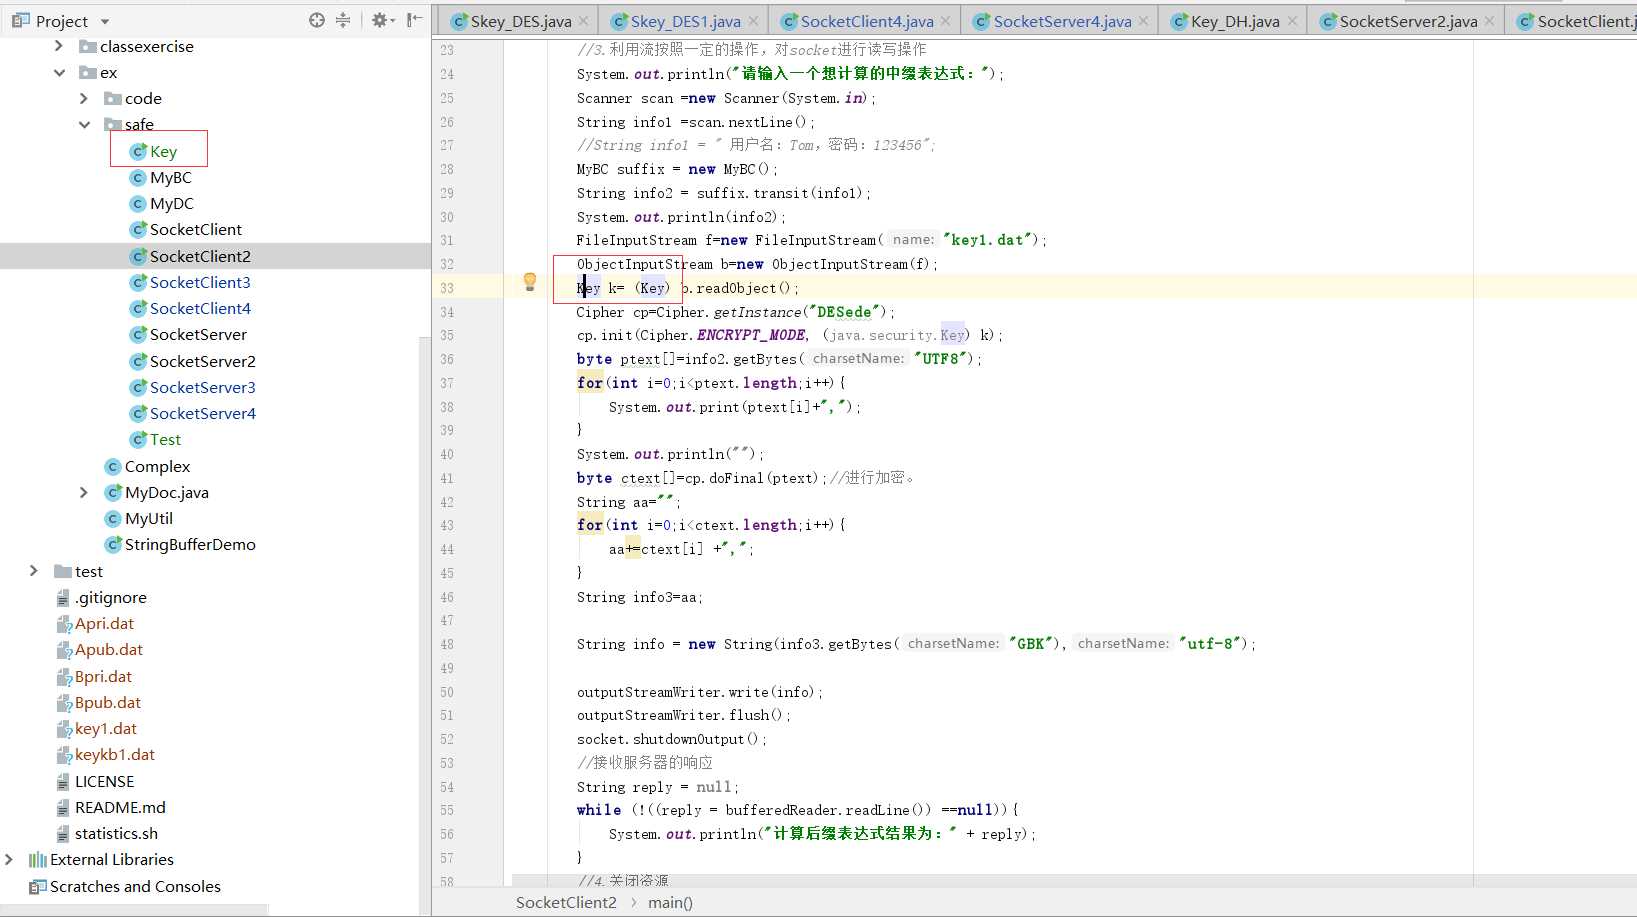Click the .gitignore file icon

pos(64,598)
